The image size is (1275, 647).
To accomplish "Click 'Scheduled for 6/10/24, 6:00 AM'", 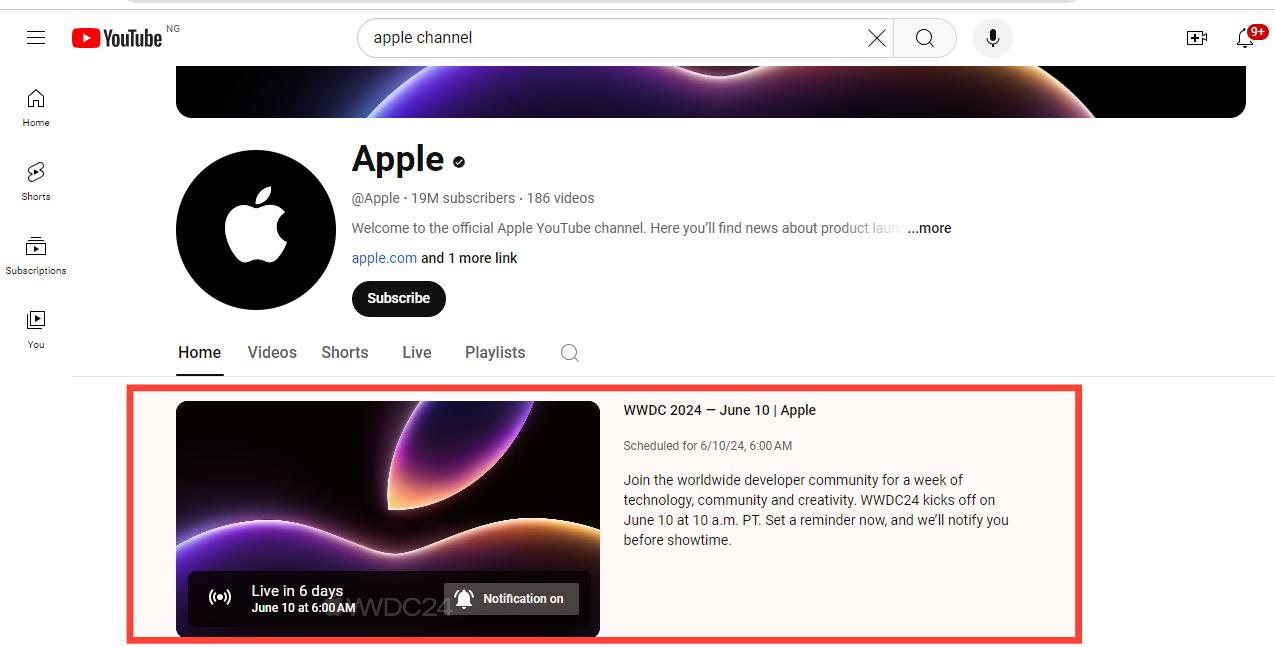I will 708,446.
